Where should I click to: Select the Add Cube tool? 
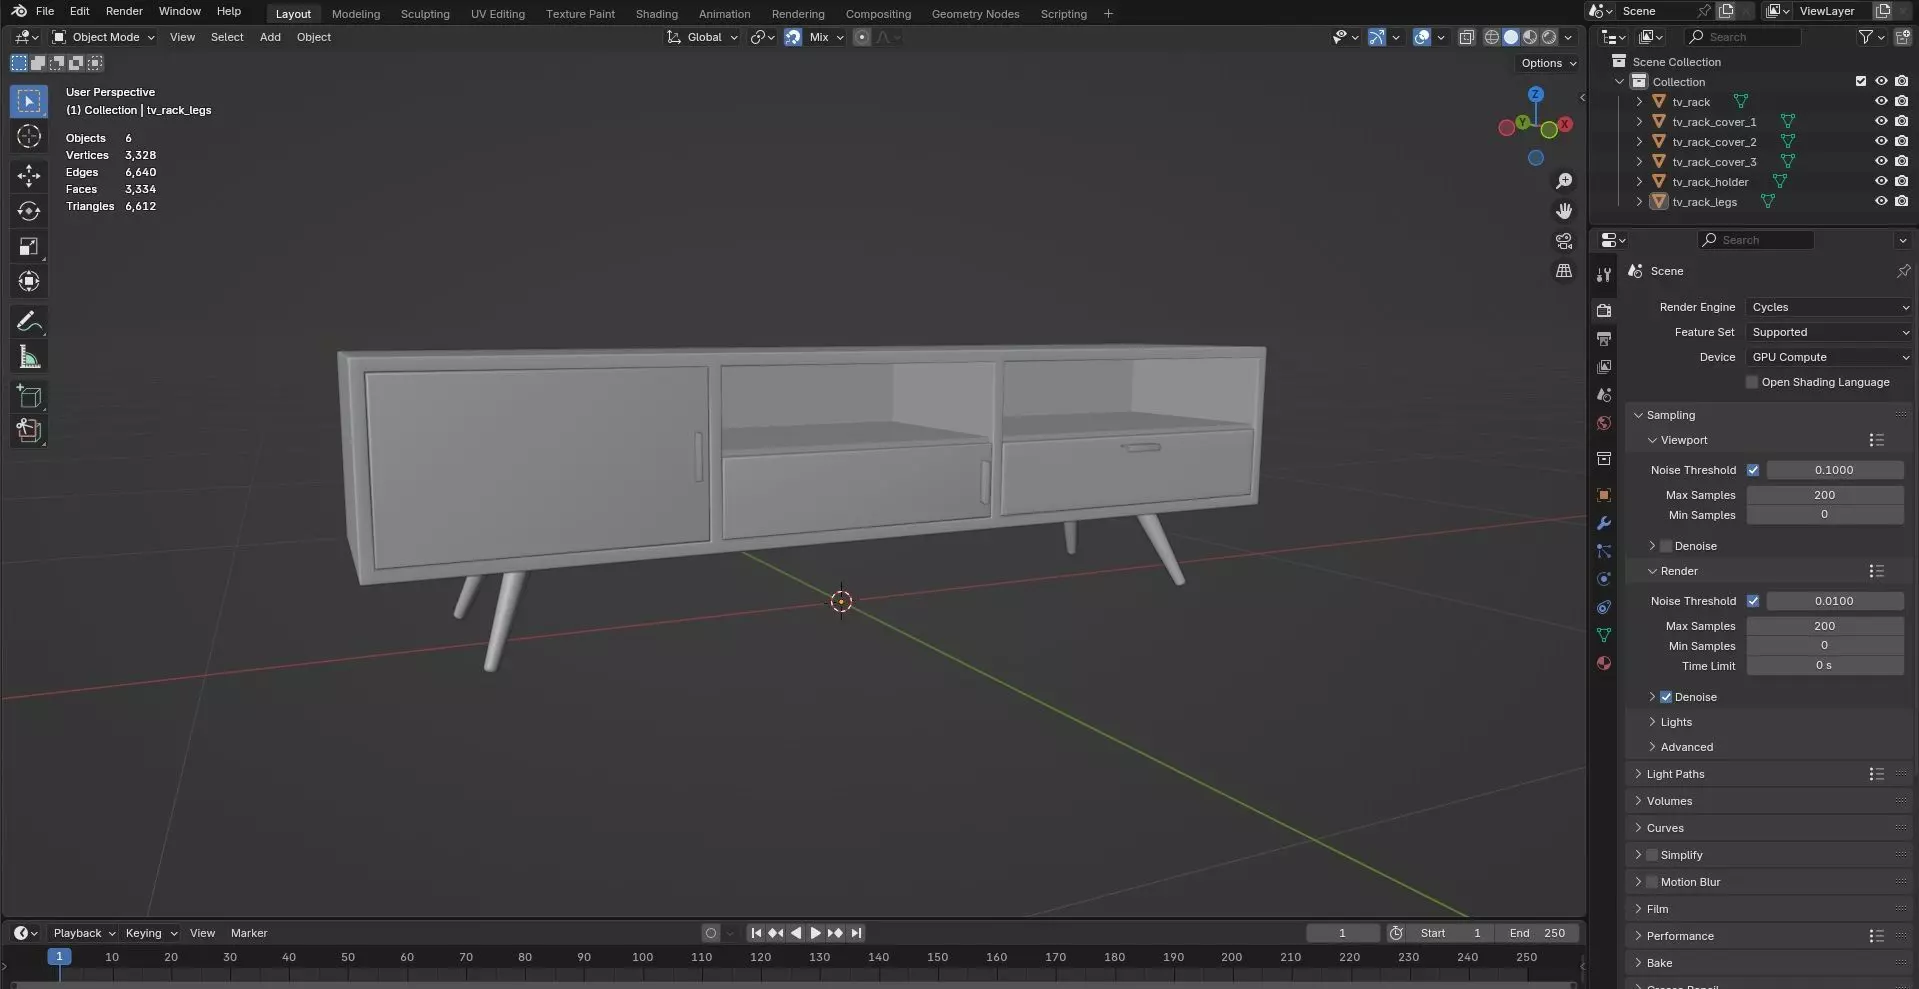tap(29, 396)
